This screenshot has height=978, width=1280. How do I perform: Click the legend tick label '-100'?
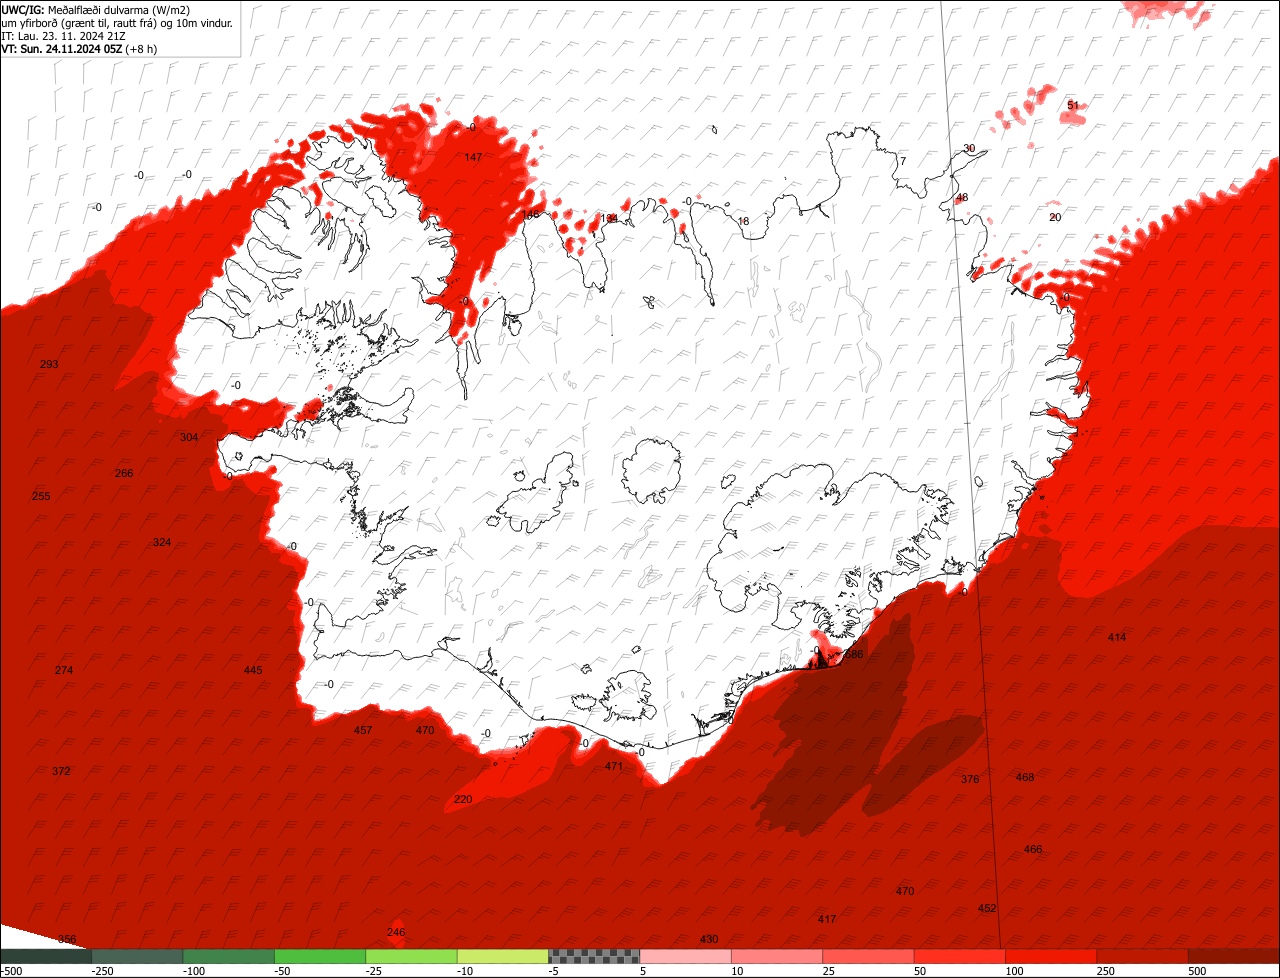(193, 971)
